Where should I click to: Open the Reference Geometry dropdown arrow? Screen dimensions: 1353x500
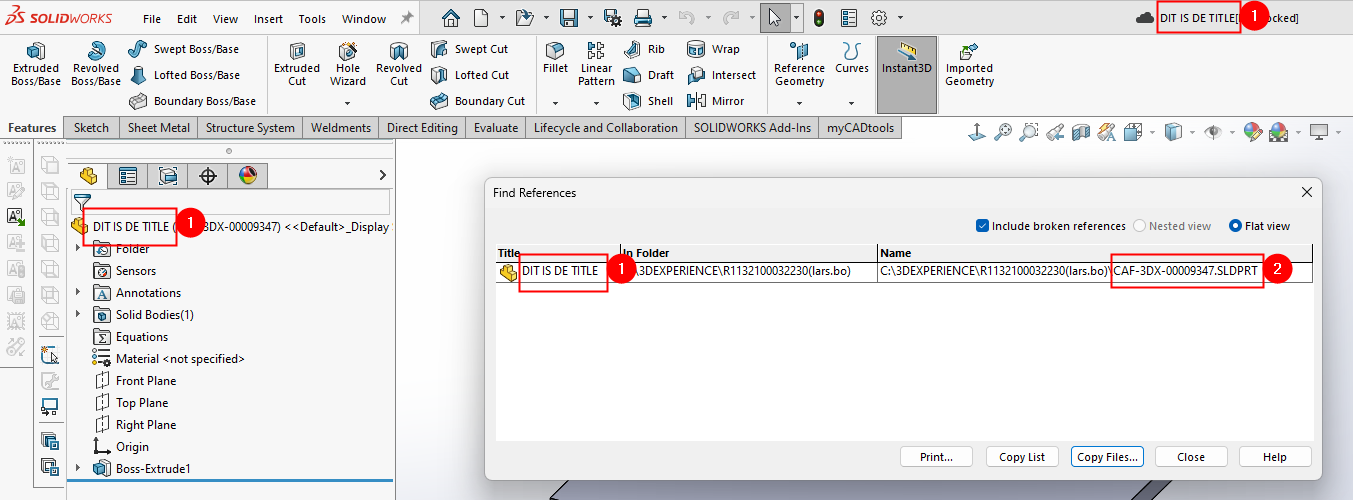pyautogui.click(x=799, y=103)
